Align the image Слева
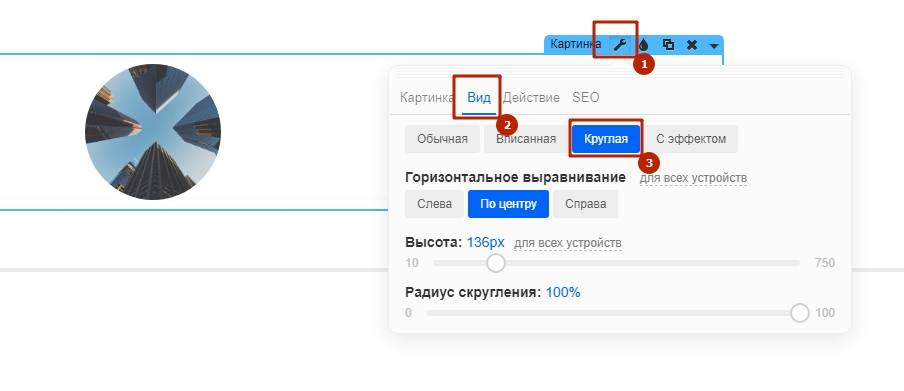Screen dimensions: 904x391 pyautogui.click(x=434, y=204)
